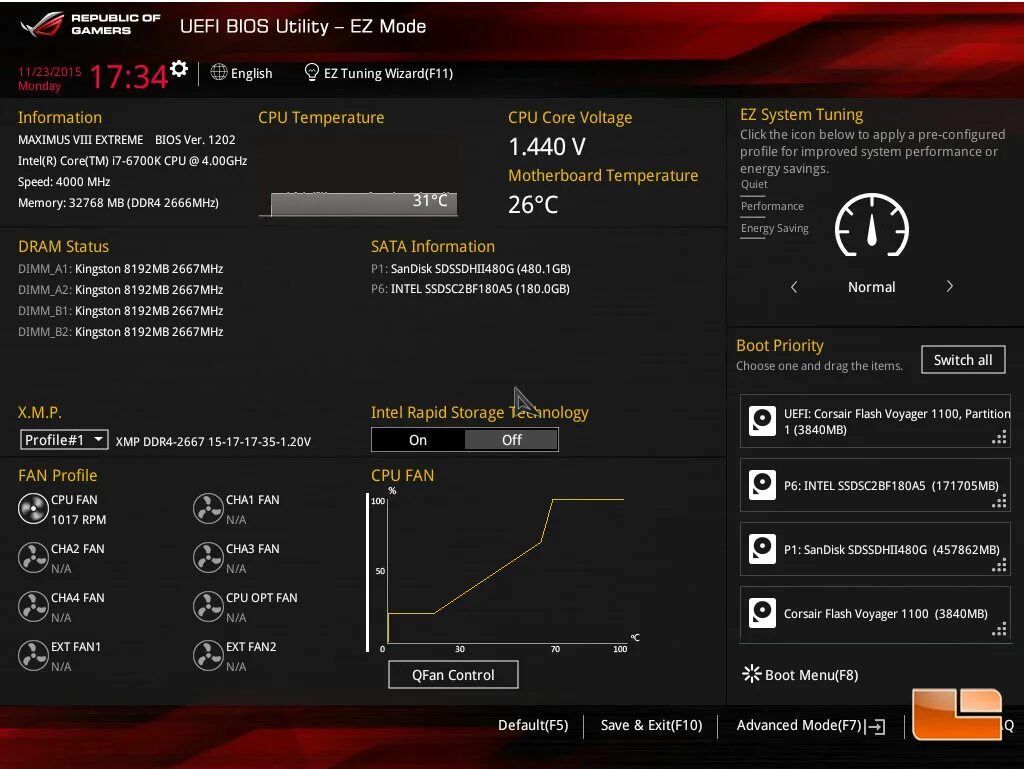
Task: Open QFan Control
Action: point(453,674)
